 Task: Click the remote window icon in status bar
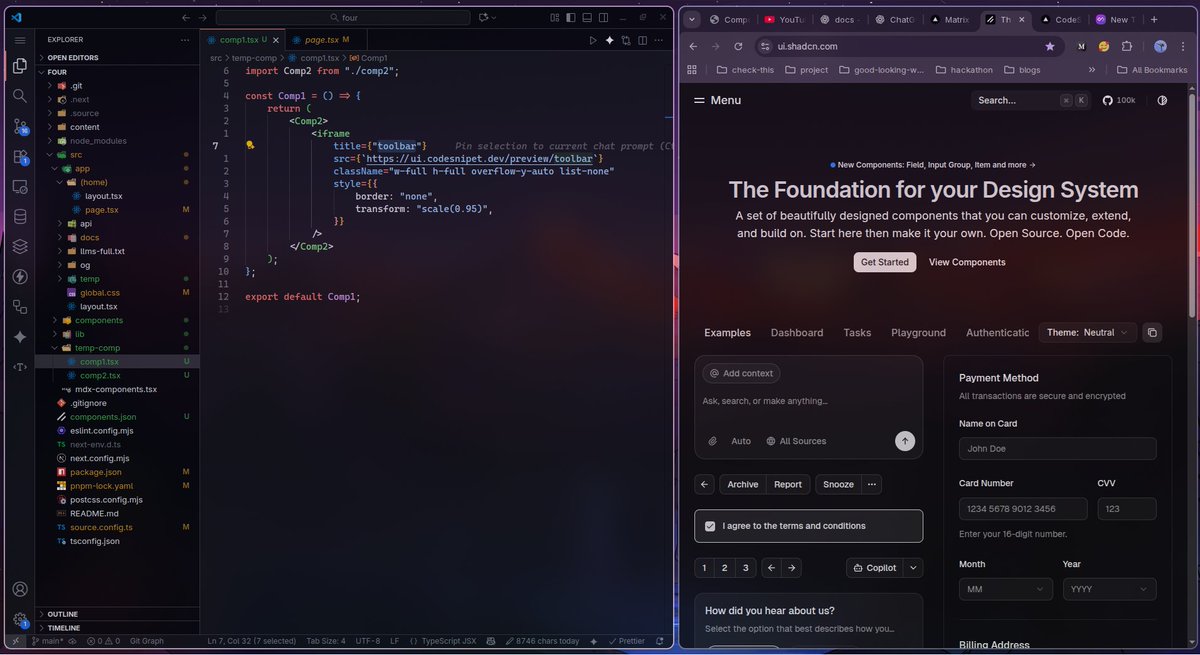tap(17, 641)
